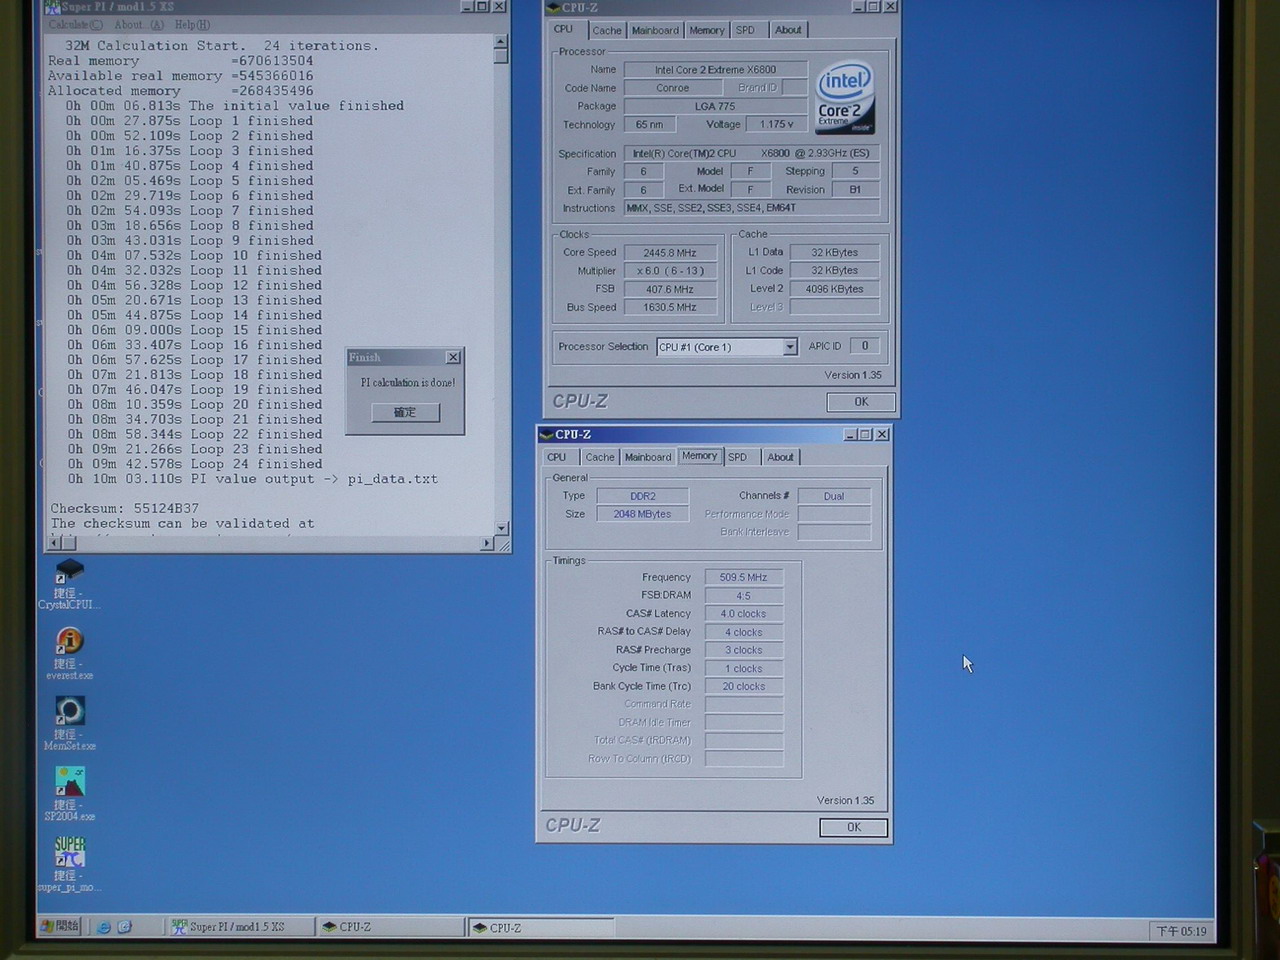Viewport: 1280px width, 960px height.
Task: Open the Calculate menu in Super PI
Action: click(75, 24)
